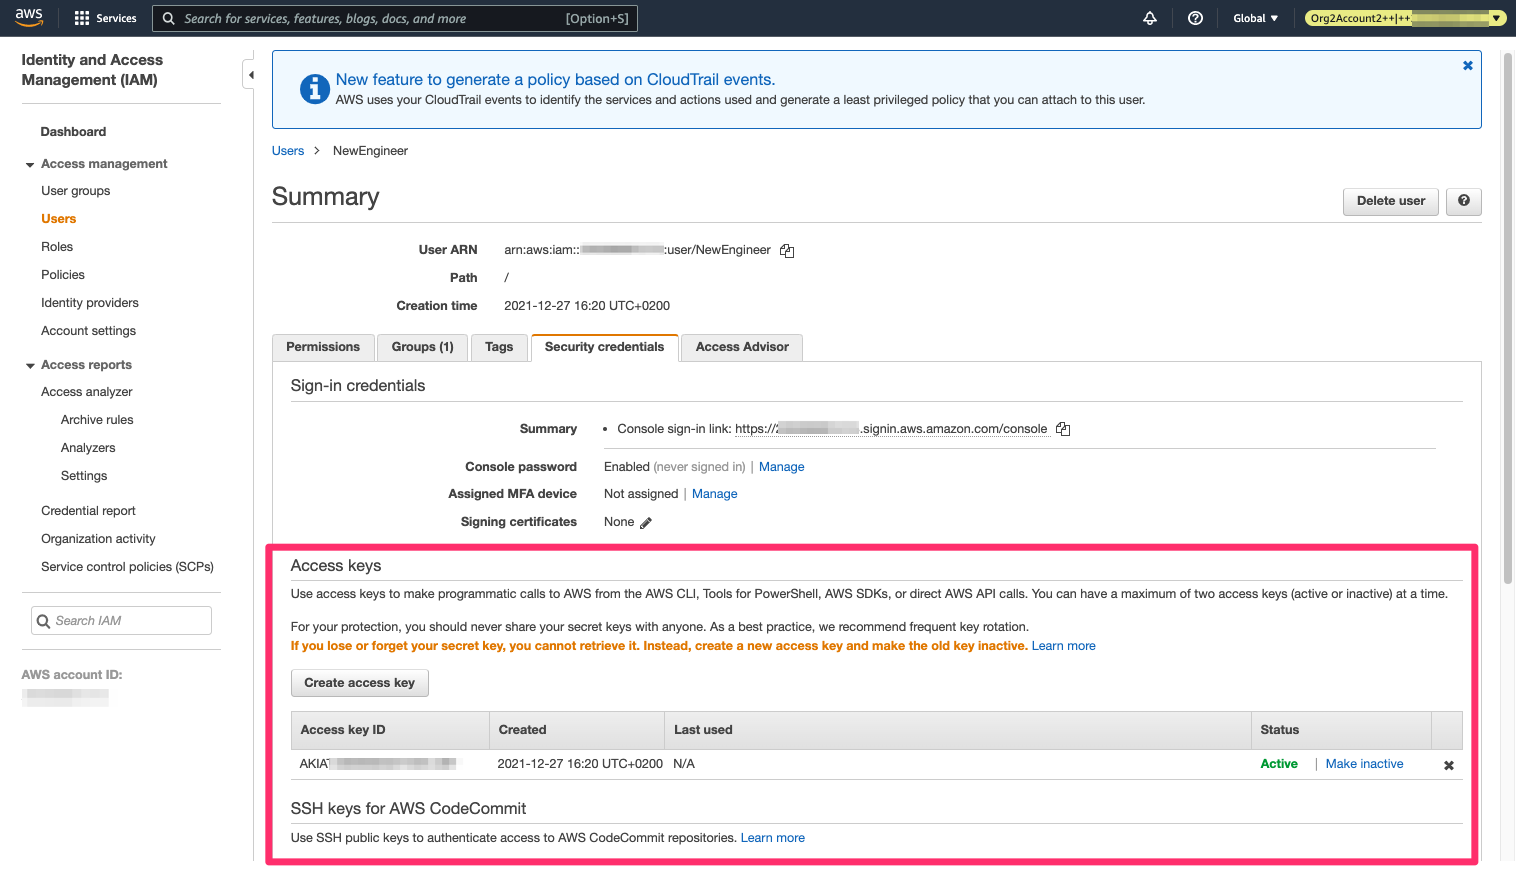This screenshot has height=870, width=1516.
Task: Open Roles in the sidebar
Action: tap(57, 247)
